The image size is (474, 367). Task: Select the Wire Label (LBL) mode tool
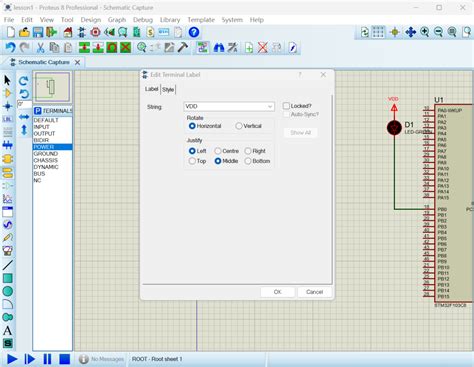click(x=7, y=119)
